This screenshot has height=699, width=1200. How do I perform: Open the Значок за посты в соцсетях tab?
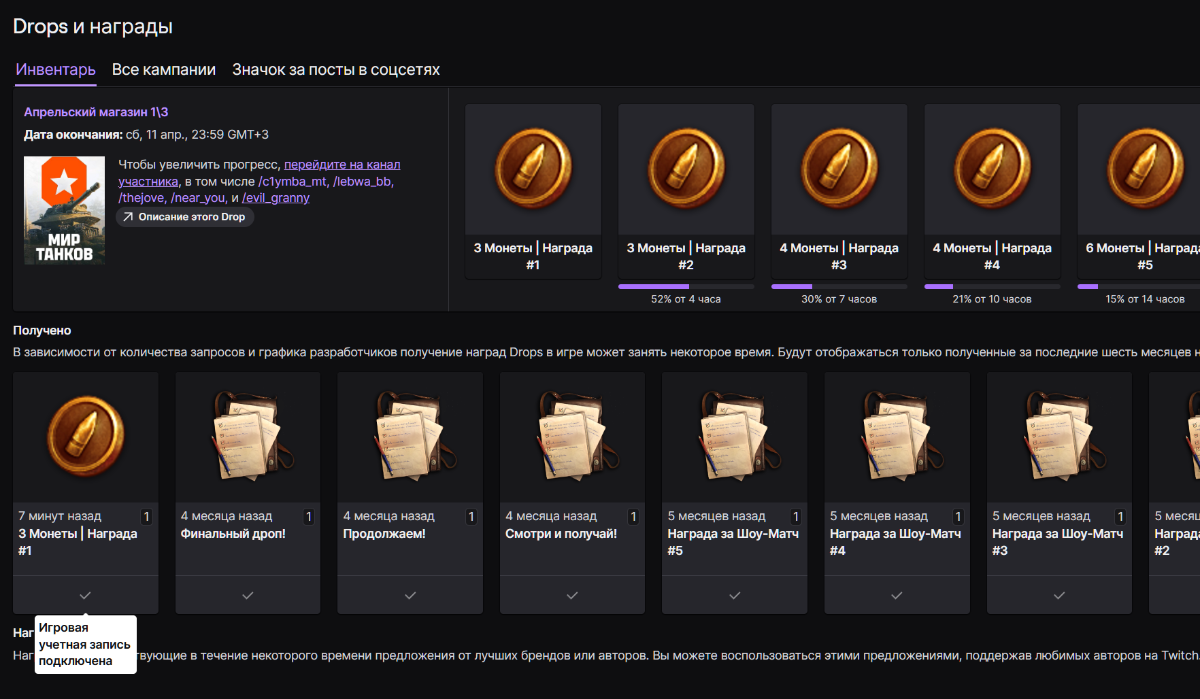[x=336, y=70]
